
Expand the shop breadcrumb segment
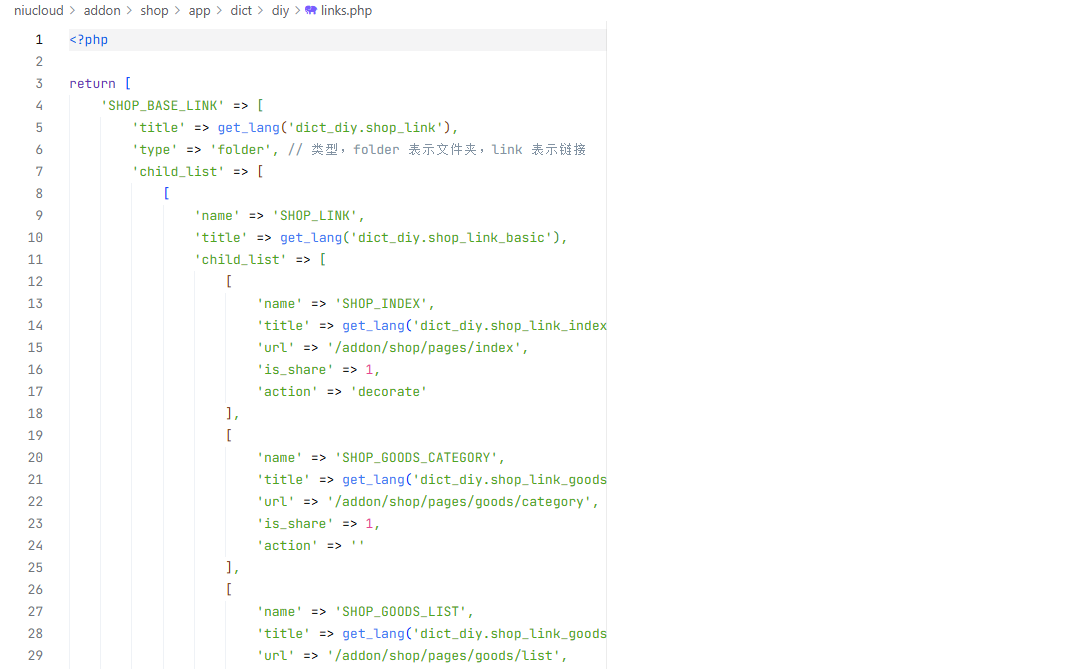pos(154,11)
